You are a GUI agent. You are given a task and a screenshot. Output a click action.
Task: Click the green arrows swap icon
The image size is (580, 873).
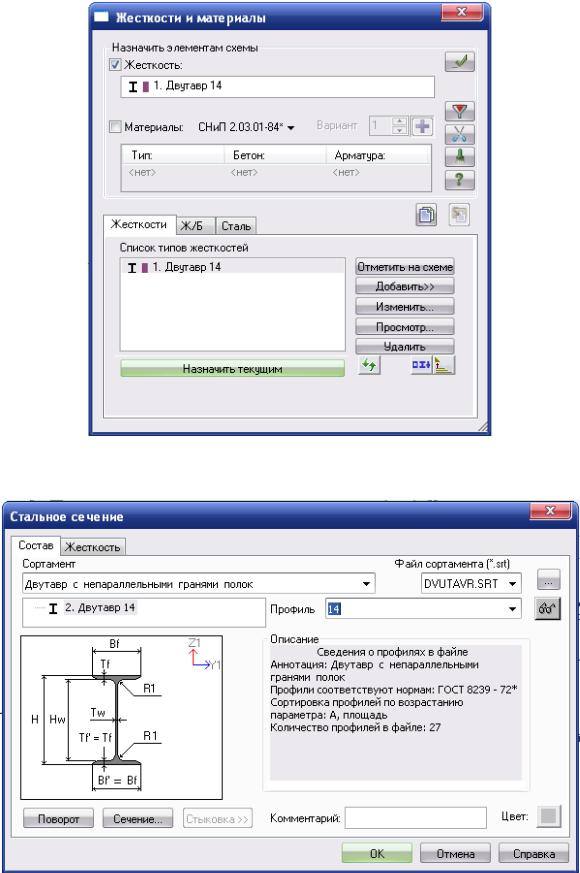click(369, 366)
